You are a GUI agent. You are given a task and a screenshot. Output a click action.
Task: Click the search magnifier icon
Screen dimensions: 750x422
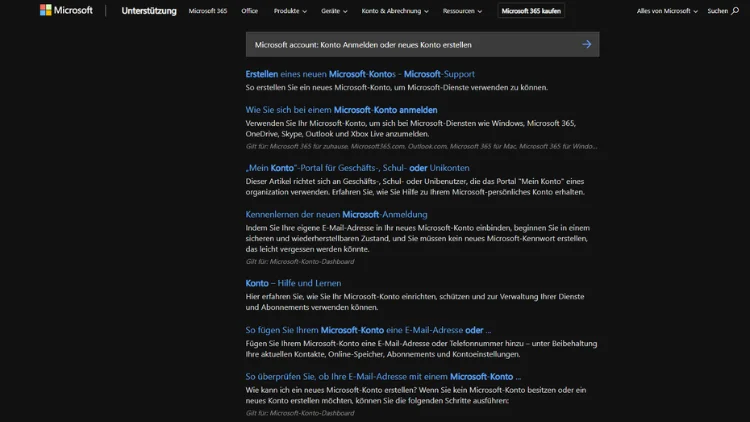point(735,11)
